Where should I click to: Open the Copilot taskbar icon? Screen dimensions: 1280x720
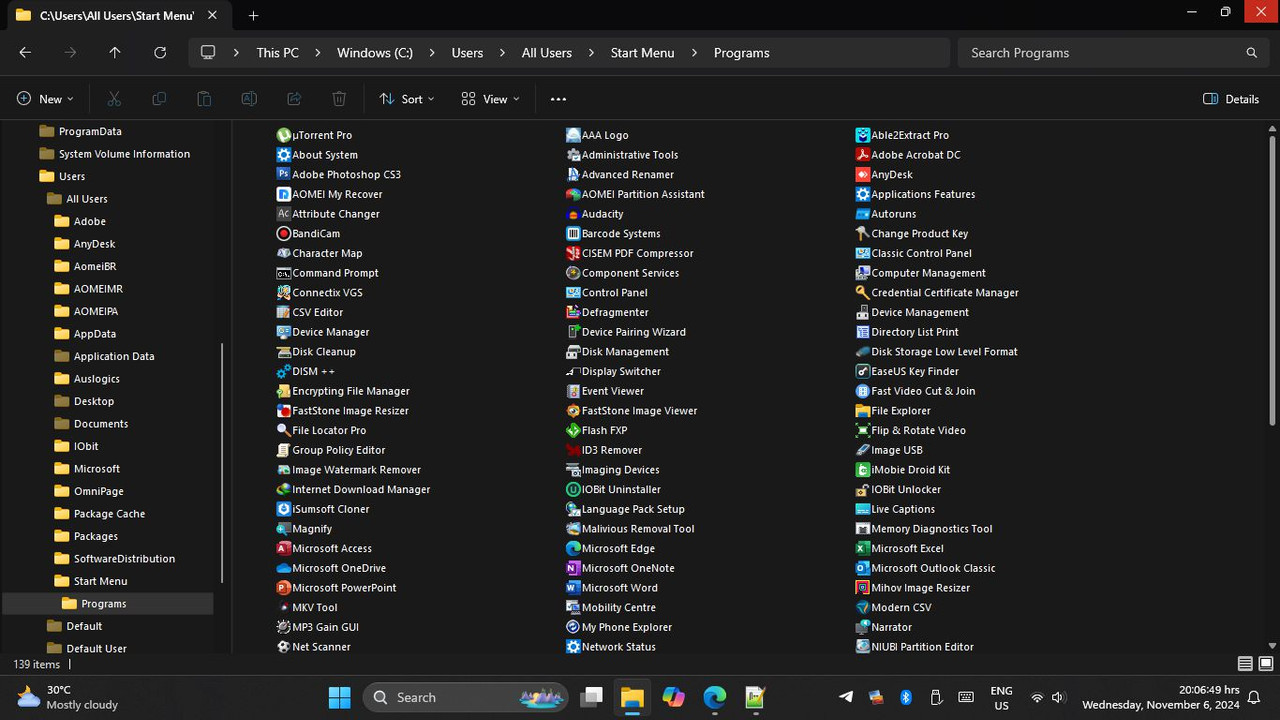pyautogui.click(x=673, y=697)
